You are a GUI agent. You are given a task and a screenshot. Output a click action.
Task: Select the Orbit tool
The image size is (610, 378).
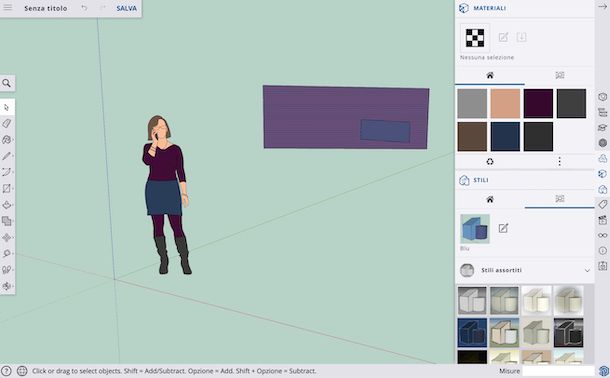pyautogui.click(x=7, y=286)
